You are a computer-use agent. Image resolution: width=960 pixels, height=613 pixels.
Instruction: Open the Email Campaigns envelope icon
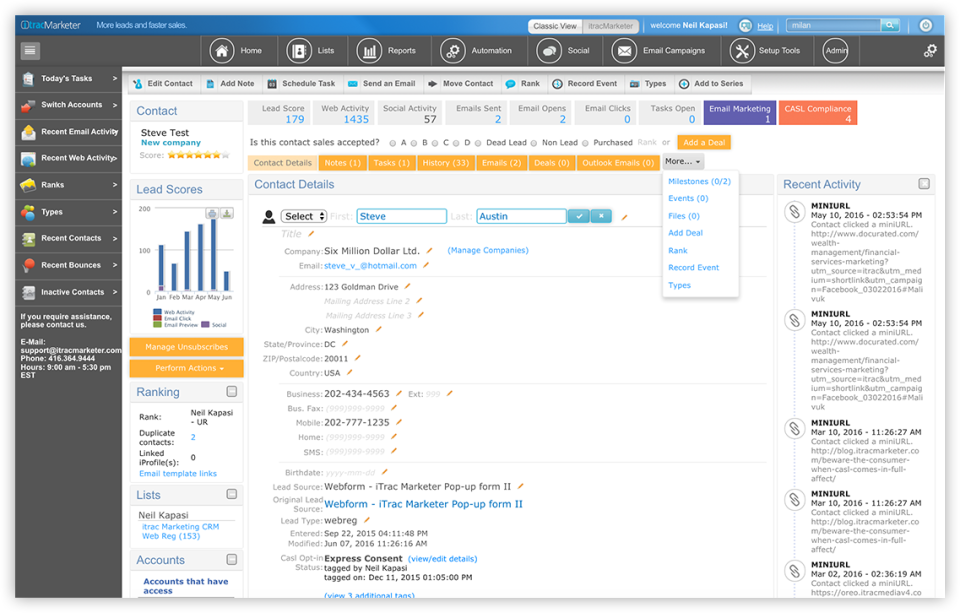click(624, 51)
